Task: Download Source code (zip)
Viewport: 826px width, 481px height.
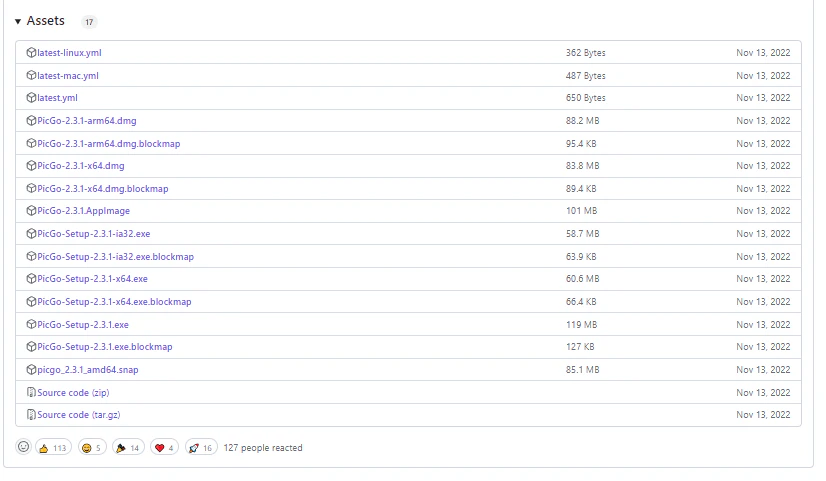Action: [73, 392]
